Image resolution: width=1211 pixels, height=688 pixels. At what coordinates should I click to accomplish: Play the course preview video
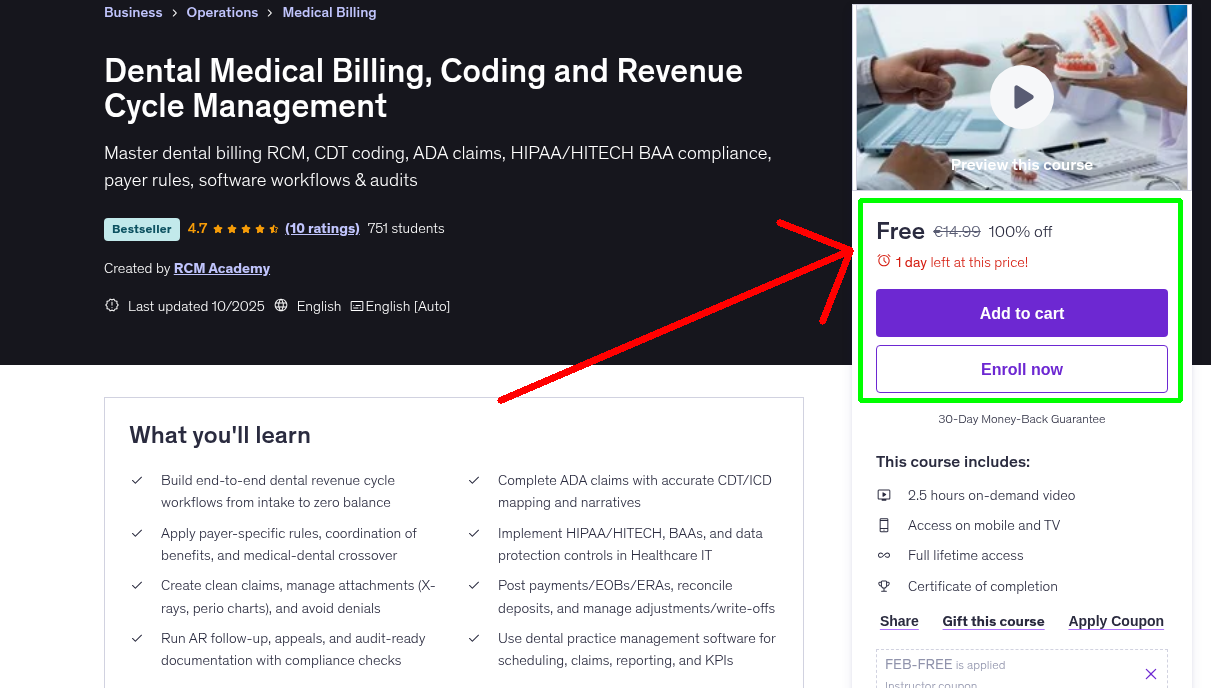1021,97
